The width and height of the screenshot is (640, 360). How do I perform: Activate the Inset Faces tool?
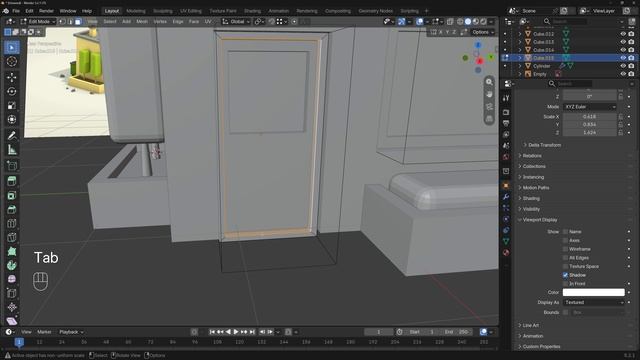point(12,196)
